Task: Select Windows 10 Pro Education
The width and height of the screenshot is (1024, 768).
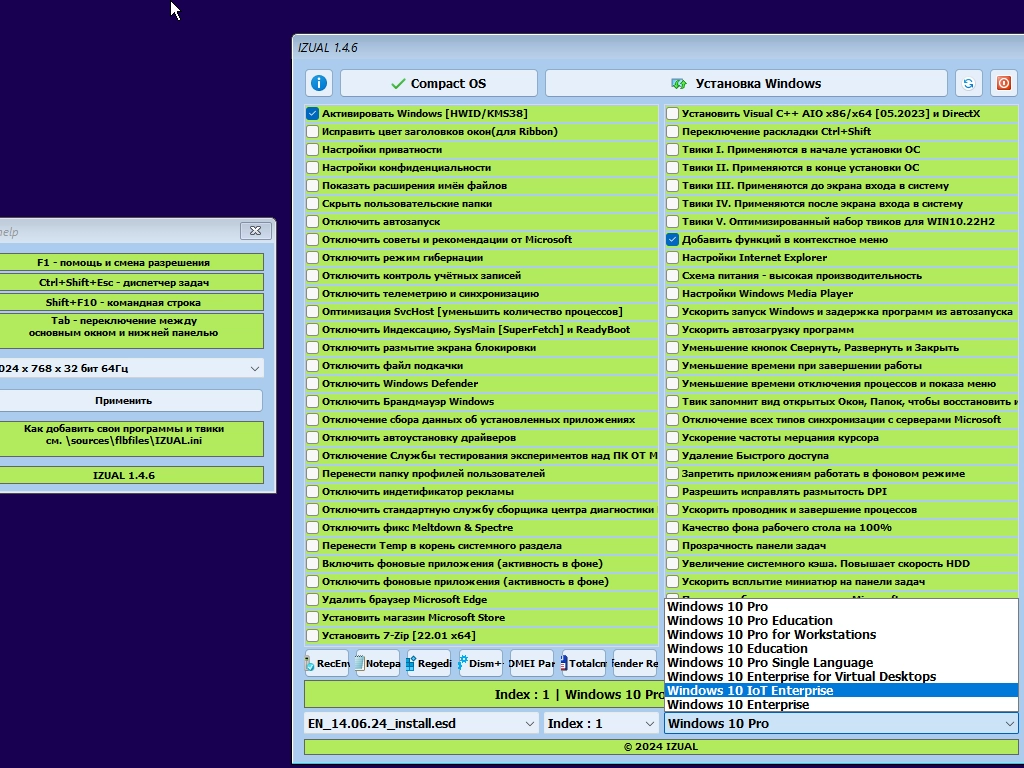Action: (841, 620)
